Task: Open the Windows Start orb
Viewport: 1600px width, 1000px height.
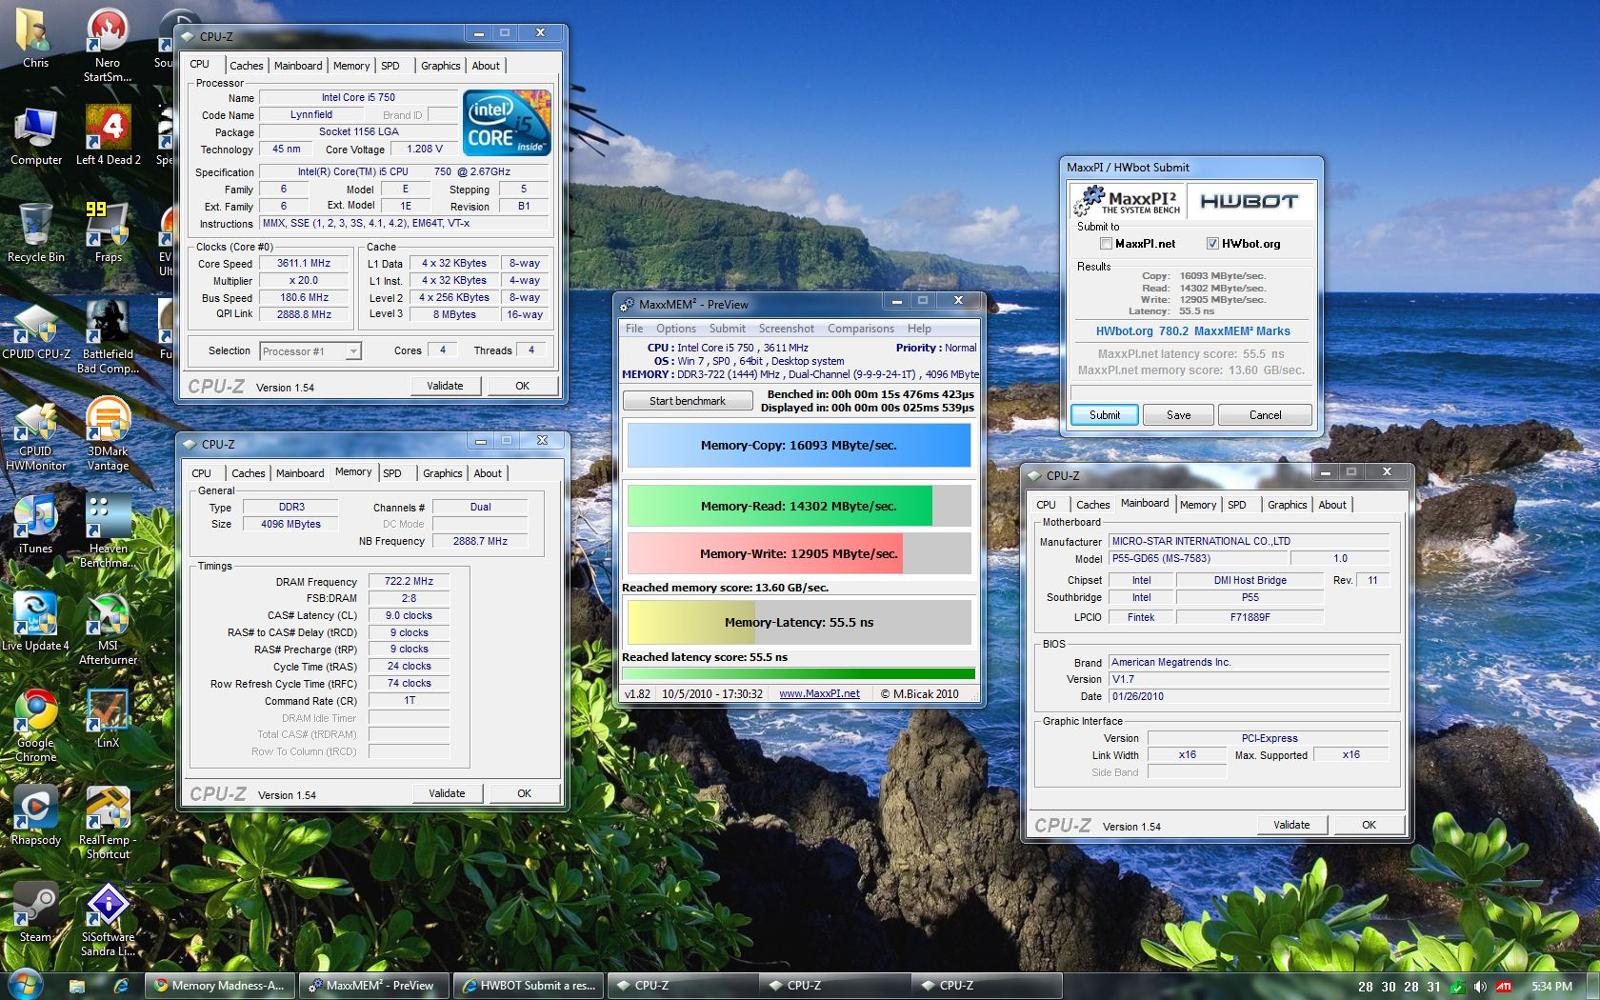Action: coord(24,984)
